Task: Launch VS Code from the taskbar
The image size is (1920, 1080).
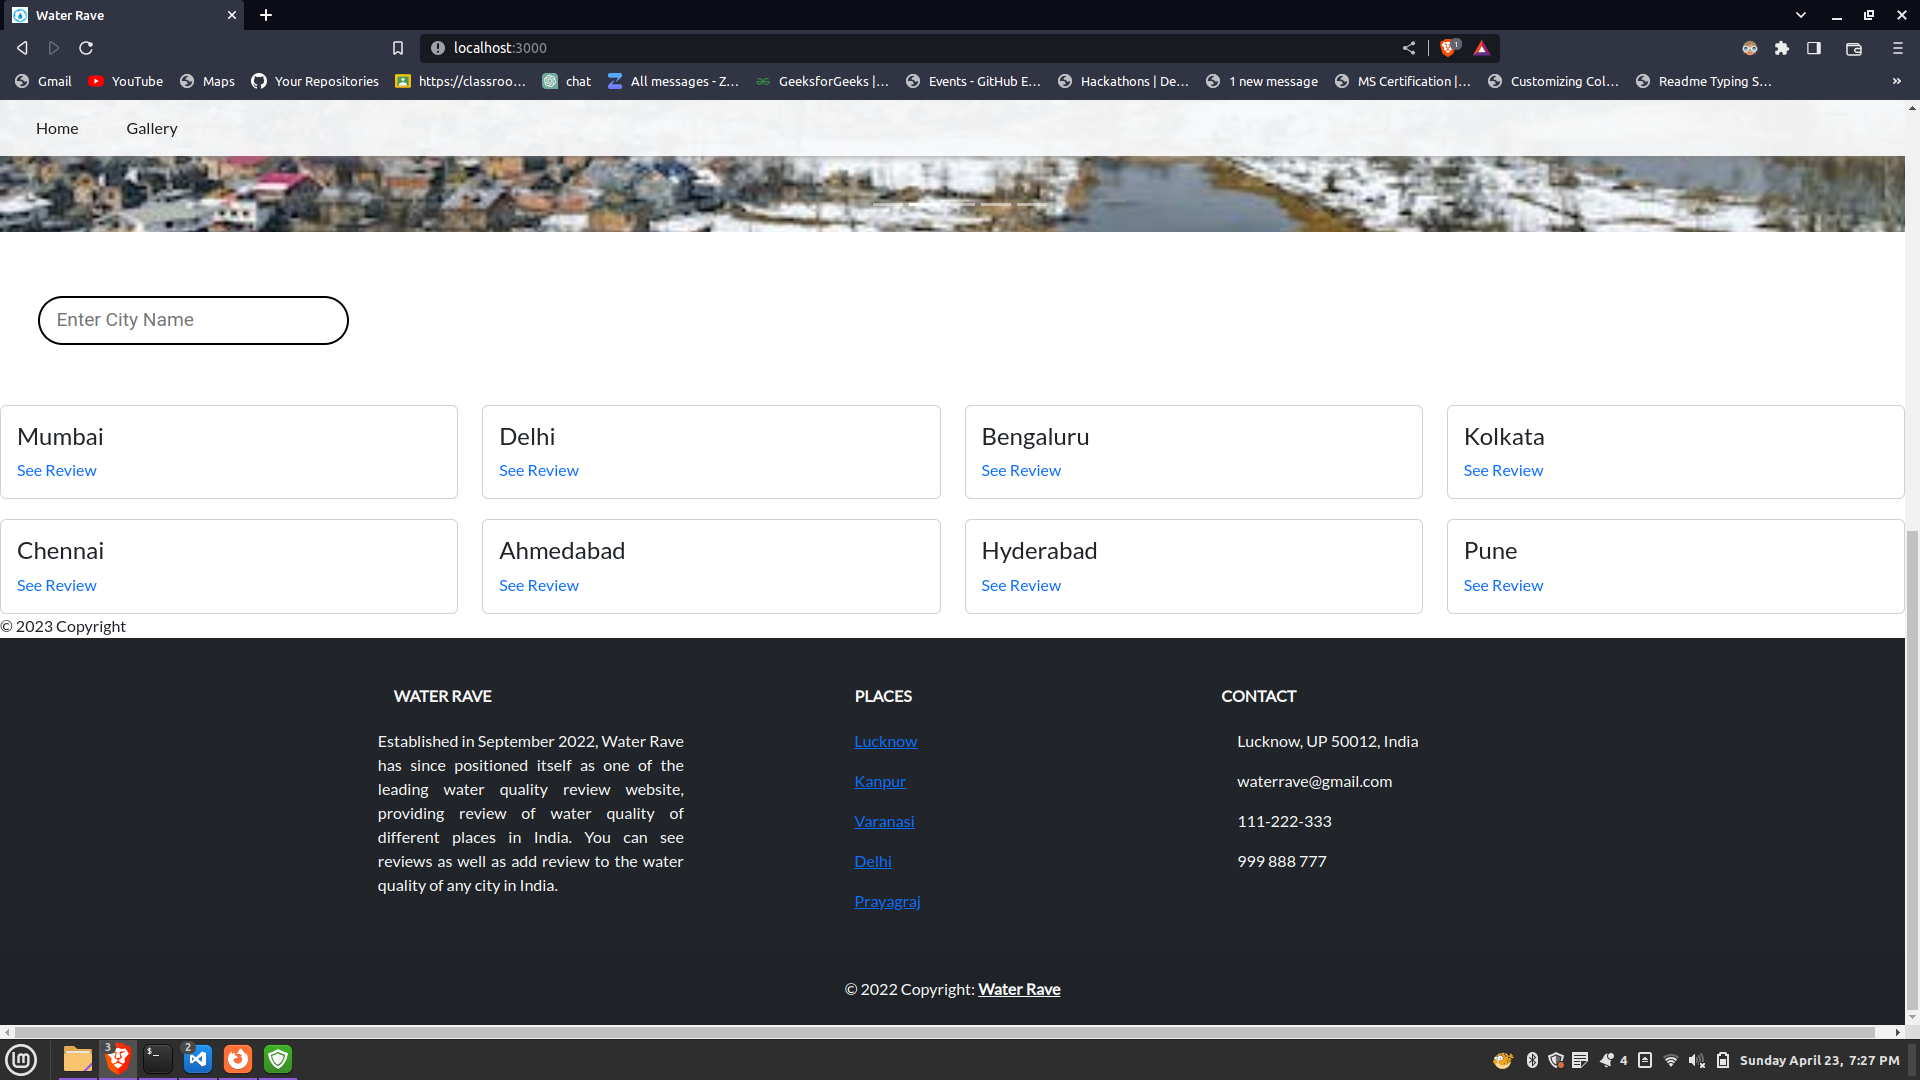Action: [198, 1059]
